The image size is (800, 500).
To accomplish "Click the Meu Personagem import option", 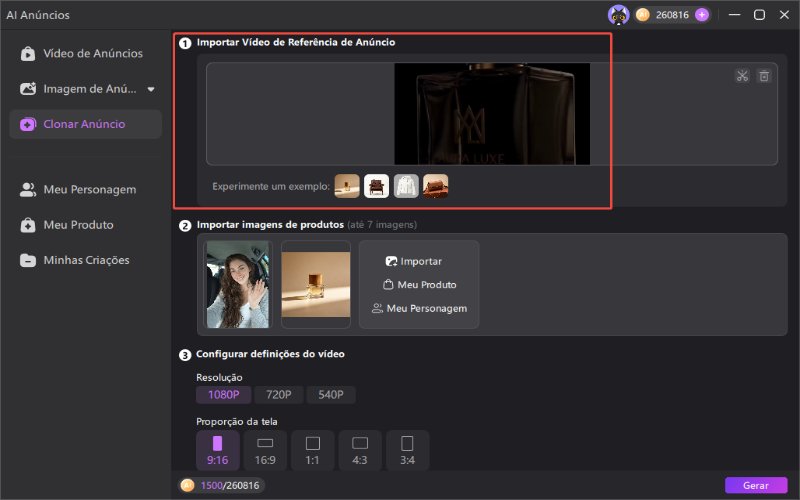I will 419,308.
